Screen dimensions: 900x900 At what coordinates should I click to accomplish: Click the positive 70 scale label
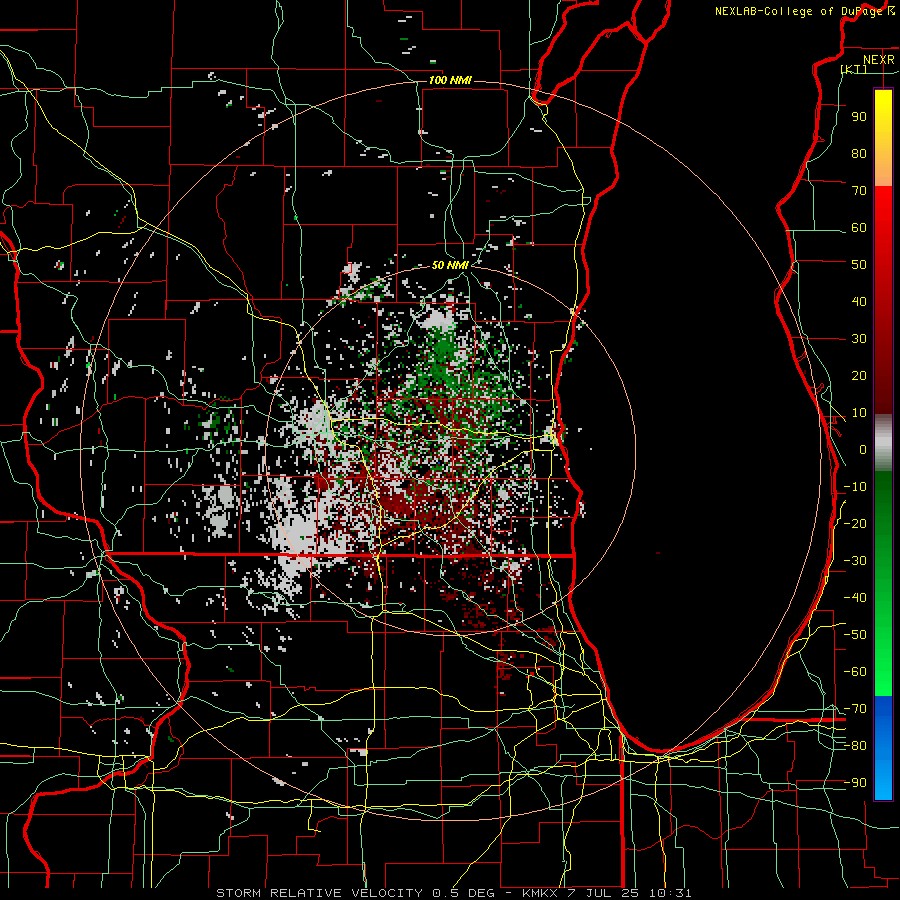point(859,191)
